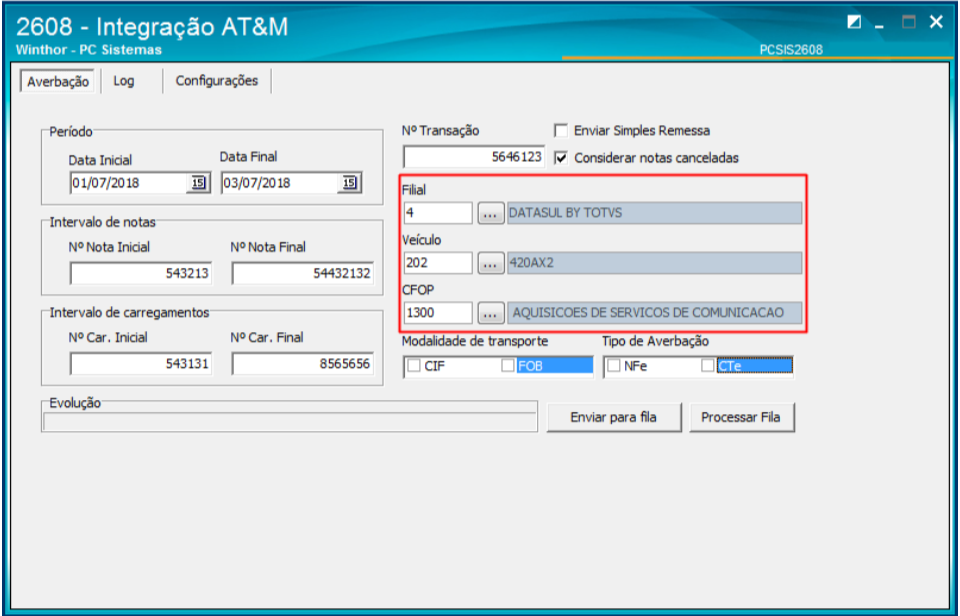Click the Enviar para fila button
Image resolution: width=960 pixels, height=616 pixels.
[613, 418]
